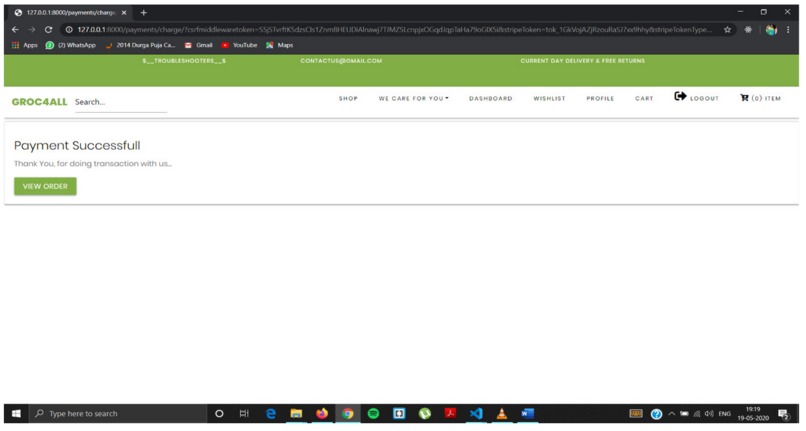This screenshot has height=431, width=806.
Task: Click the address bar URL
Action: 395,30
